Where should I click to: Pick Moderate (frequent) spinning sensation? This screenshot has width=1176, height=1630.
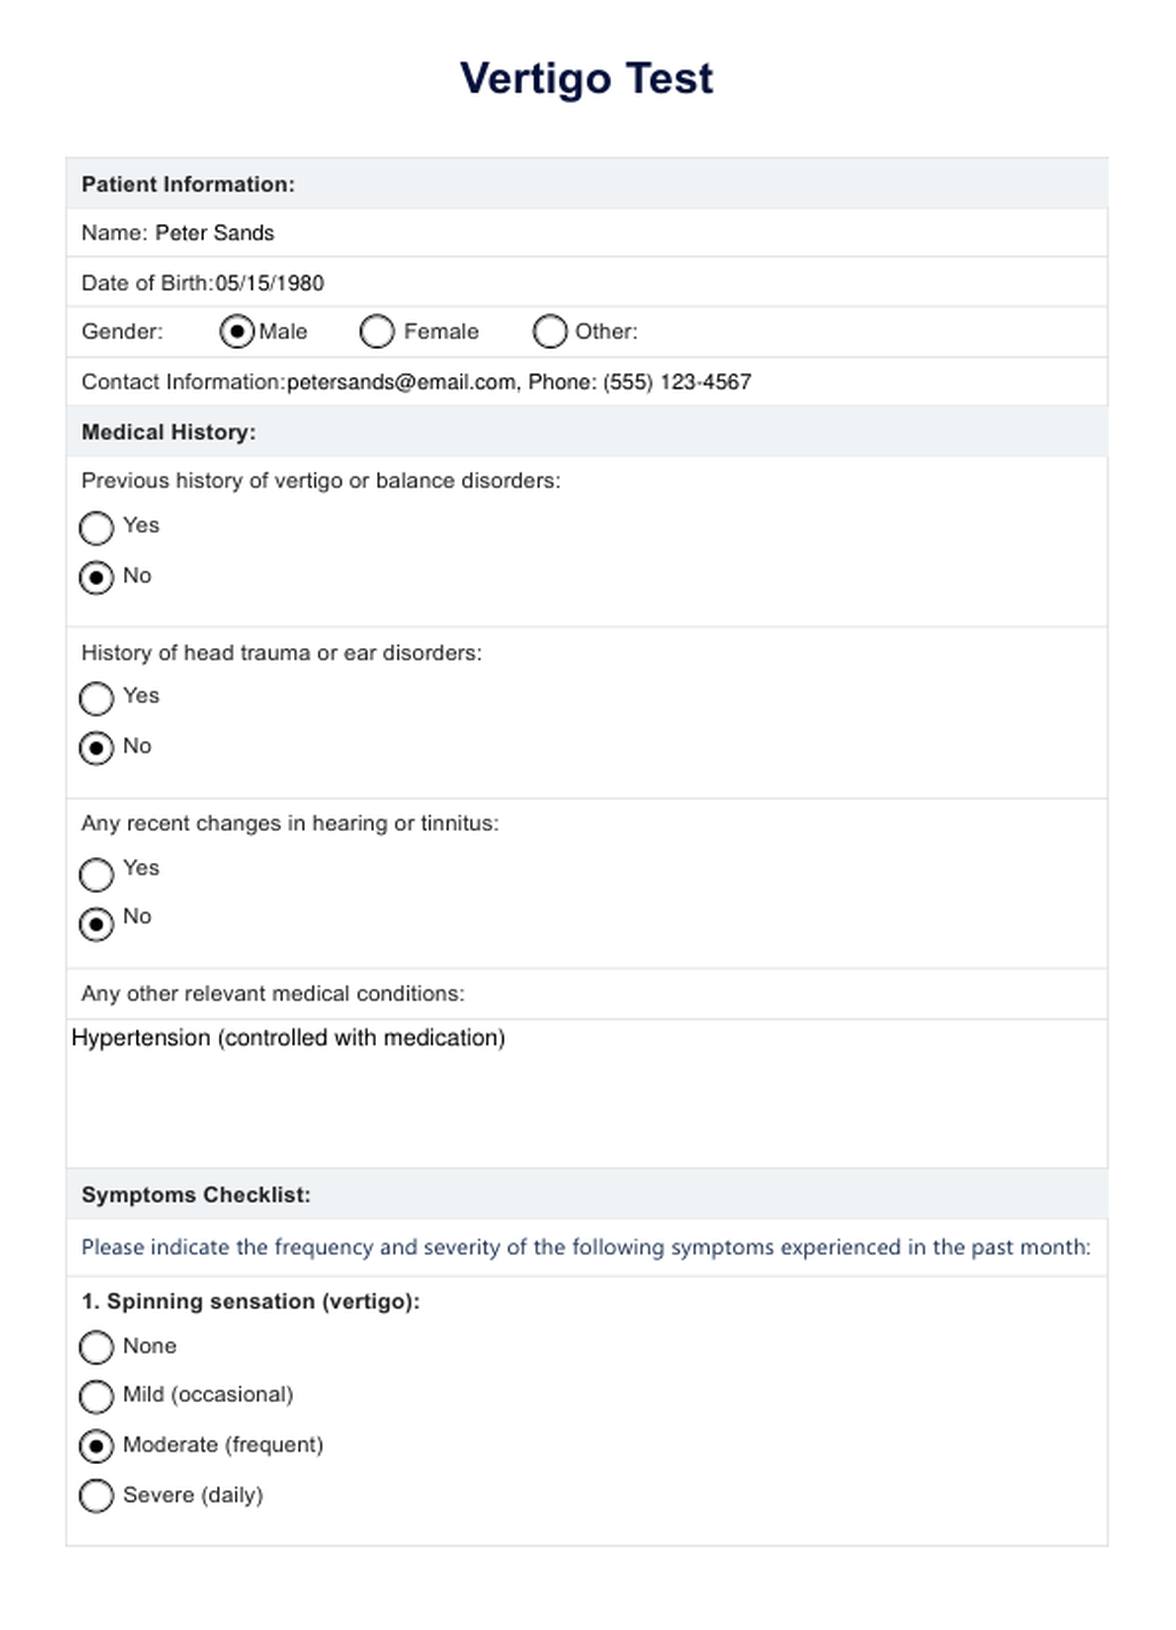pos(96,1446)
